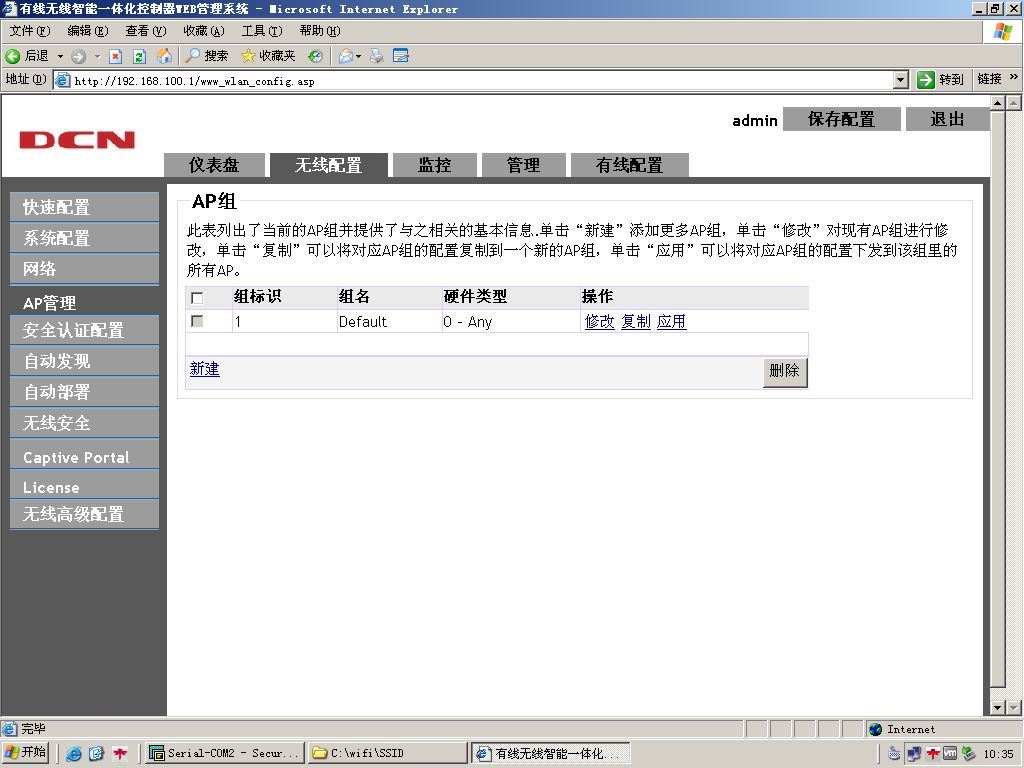The height and width of the screenshot is (768, 1024).
Task: Open 系统配置 in sidebar
Action: coord(84,238)
